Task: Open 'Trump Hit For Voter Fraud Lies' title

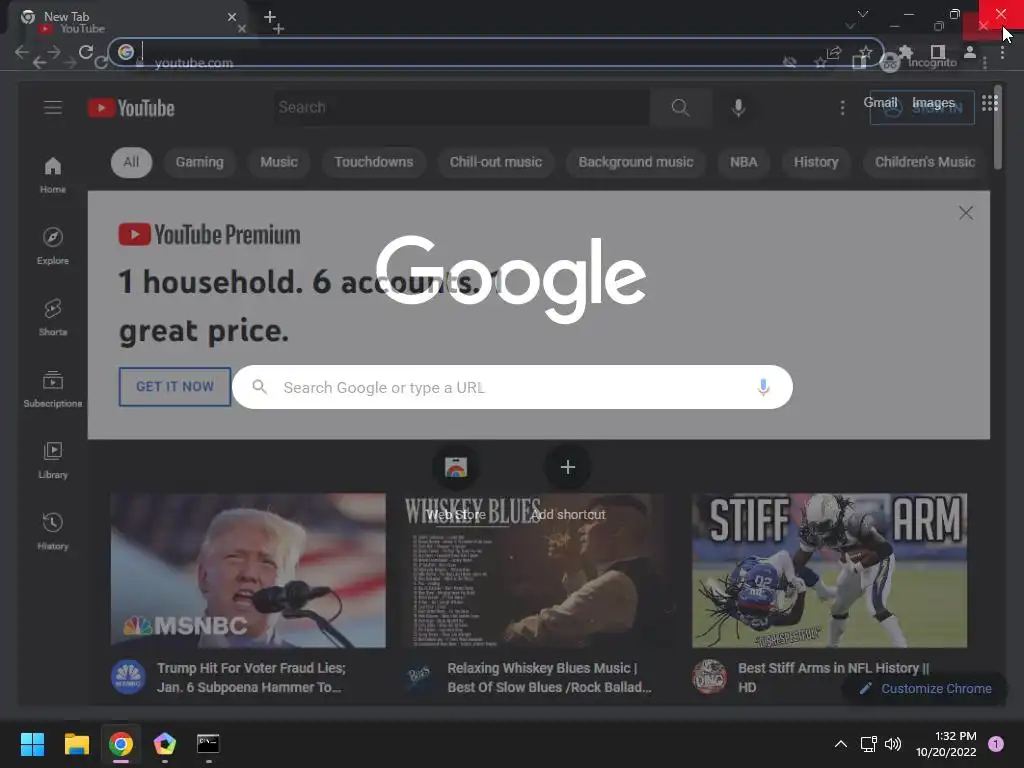Action: [x=251, y=677]
